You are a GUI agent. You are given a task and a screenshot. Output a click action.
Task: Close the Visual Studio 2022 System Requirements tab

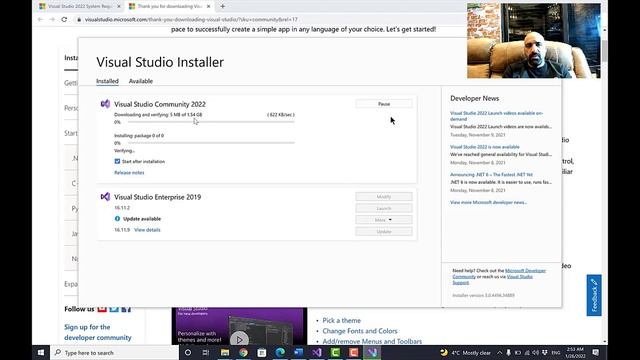click(119, 6)
